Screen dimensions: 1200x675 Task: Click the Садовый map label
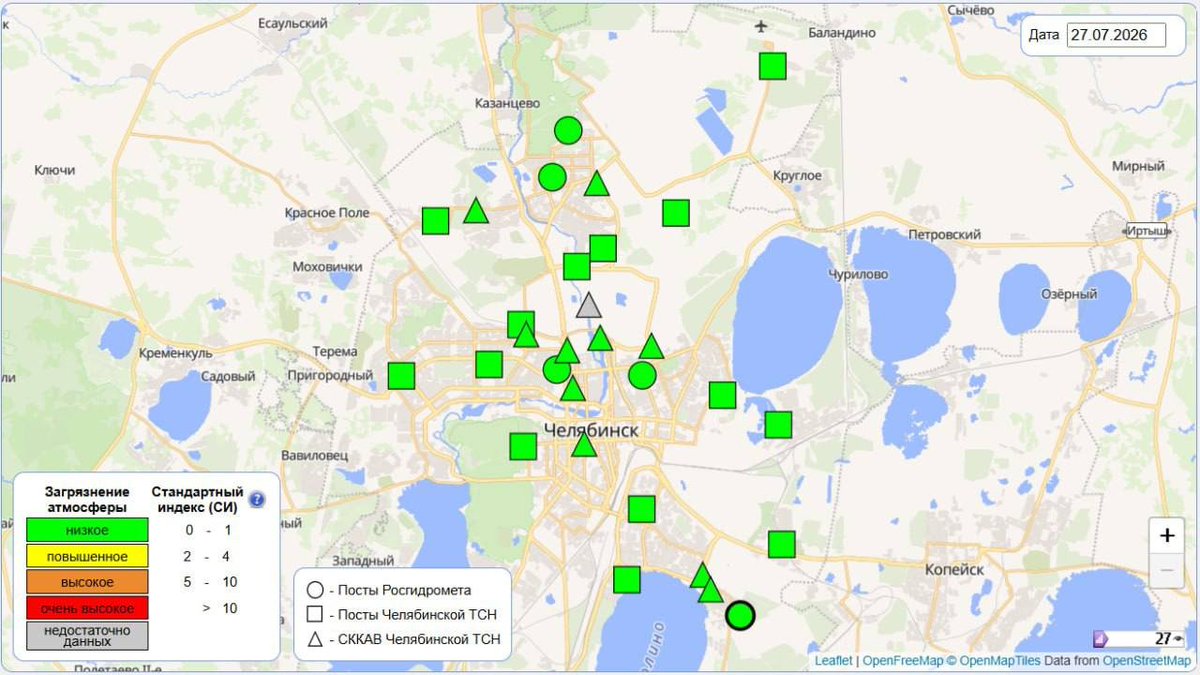point(228,377)
